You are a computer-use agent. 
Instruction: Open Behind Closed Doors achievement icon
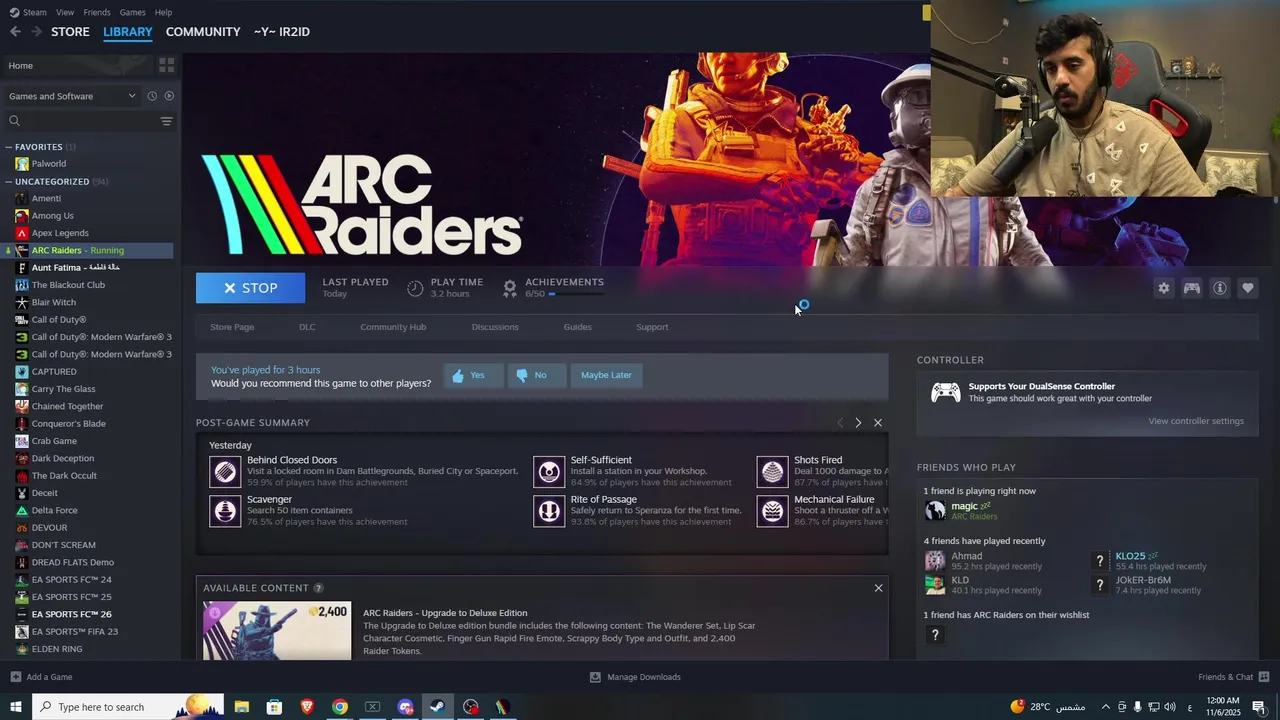225,471
